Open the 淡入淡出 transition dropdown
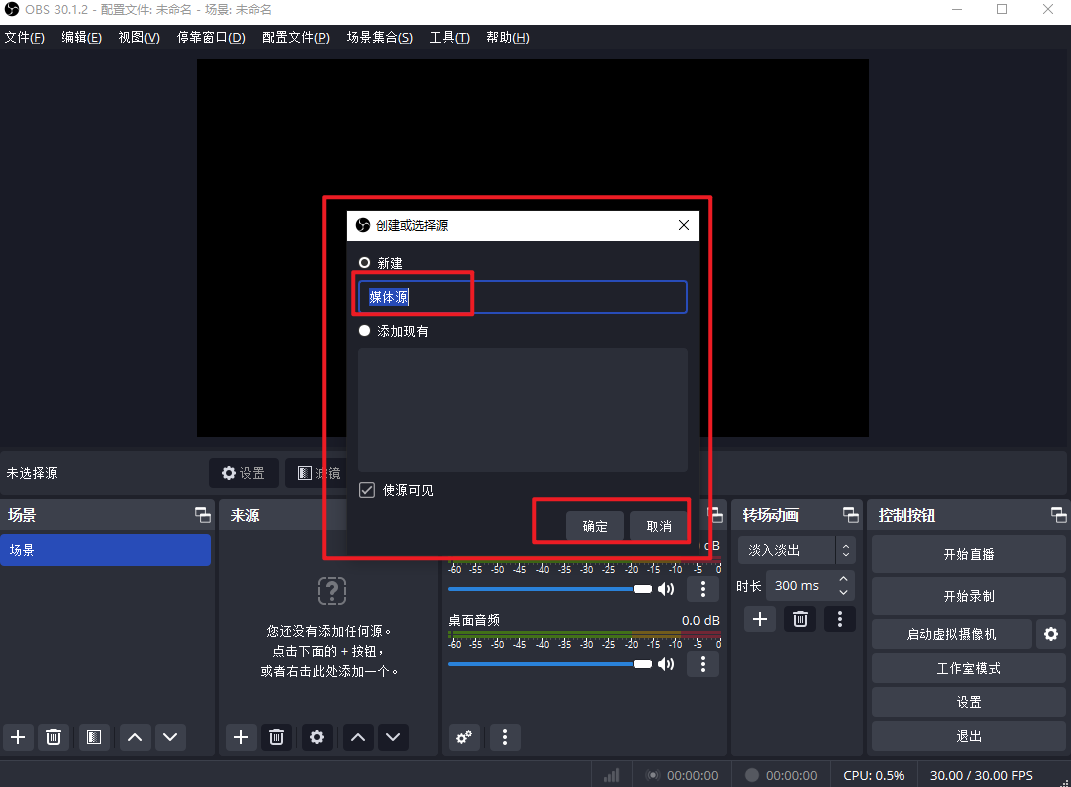Viewport: 1071px width, 787px height. pyautogui.click(x=796, y=550)
